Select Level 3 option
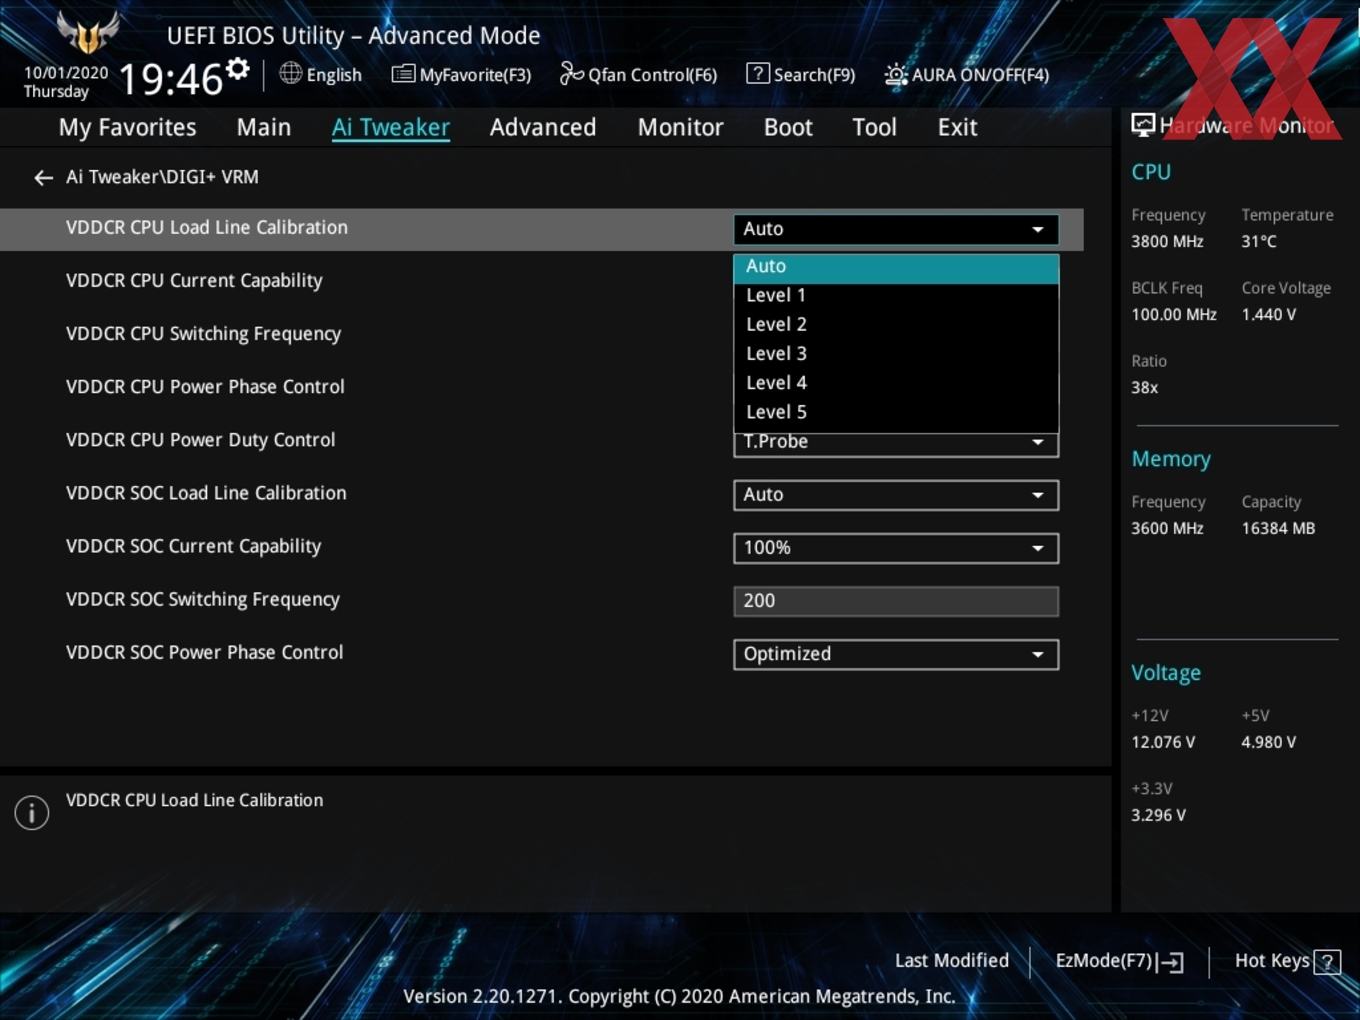This screenshot has width=1360, height=1020. click(896, 354)
